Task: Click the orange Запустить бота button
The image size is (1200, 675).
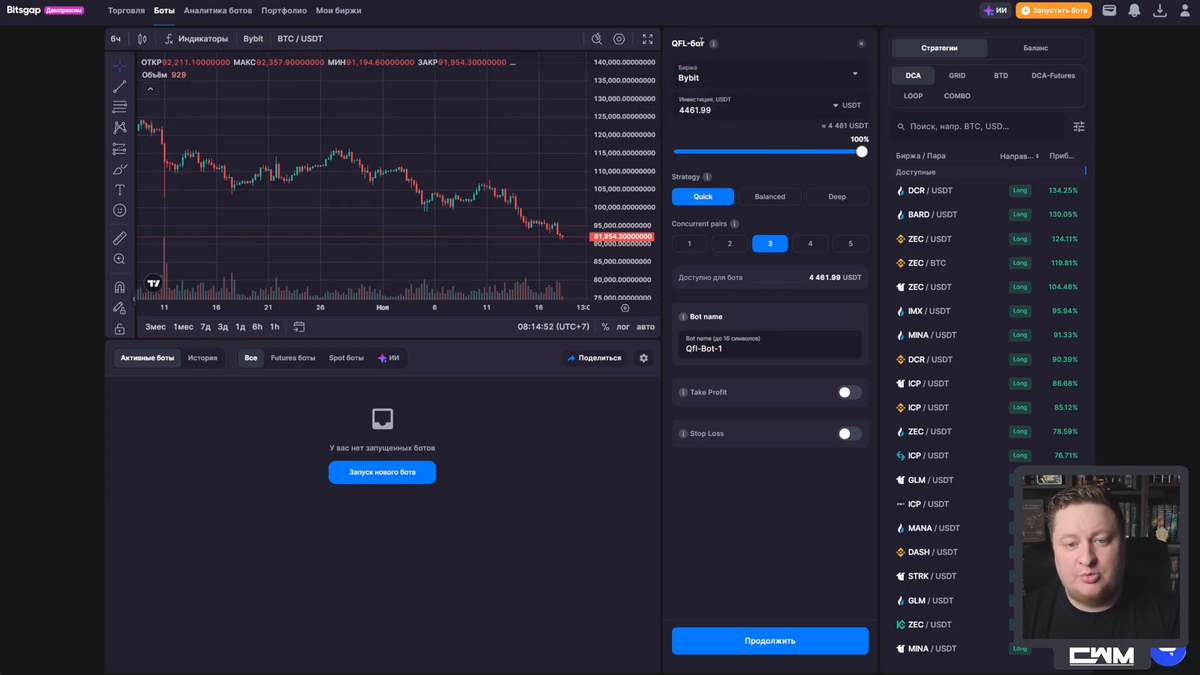Action: click(1054, 10)
